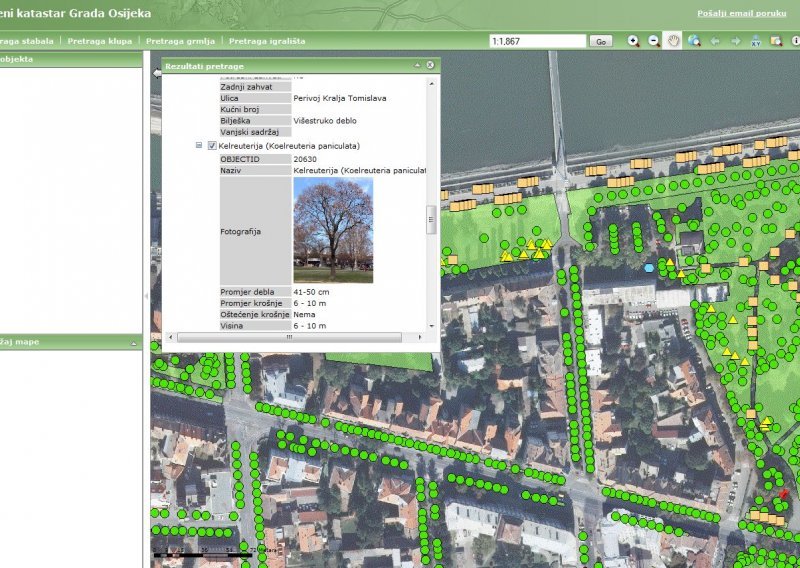Toggle the Kelreuterija result checkbox
800x568 pixels.
tap(212, 146)
